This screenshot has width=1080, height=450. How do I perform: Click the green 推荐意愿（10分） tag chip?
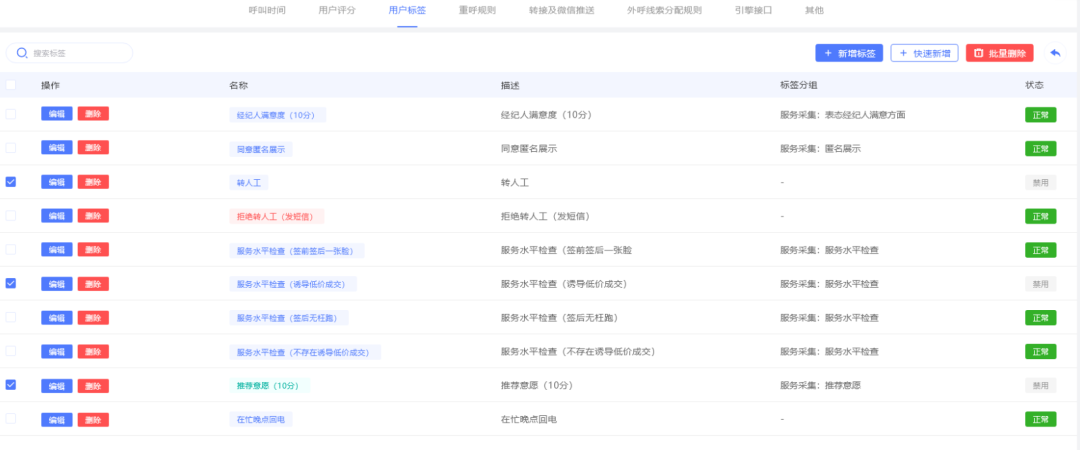point(270,385)
